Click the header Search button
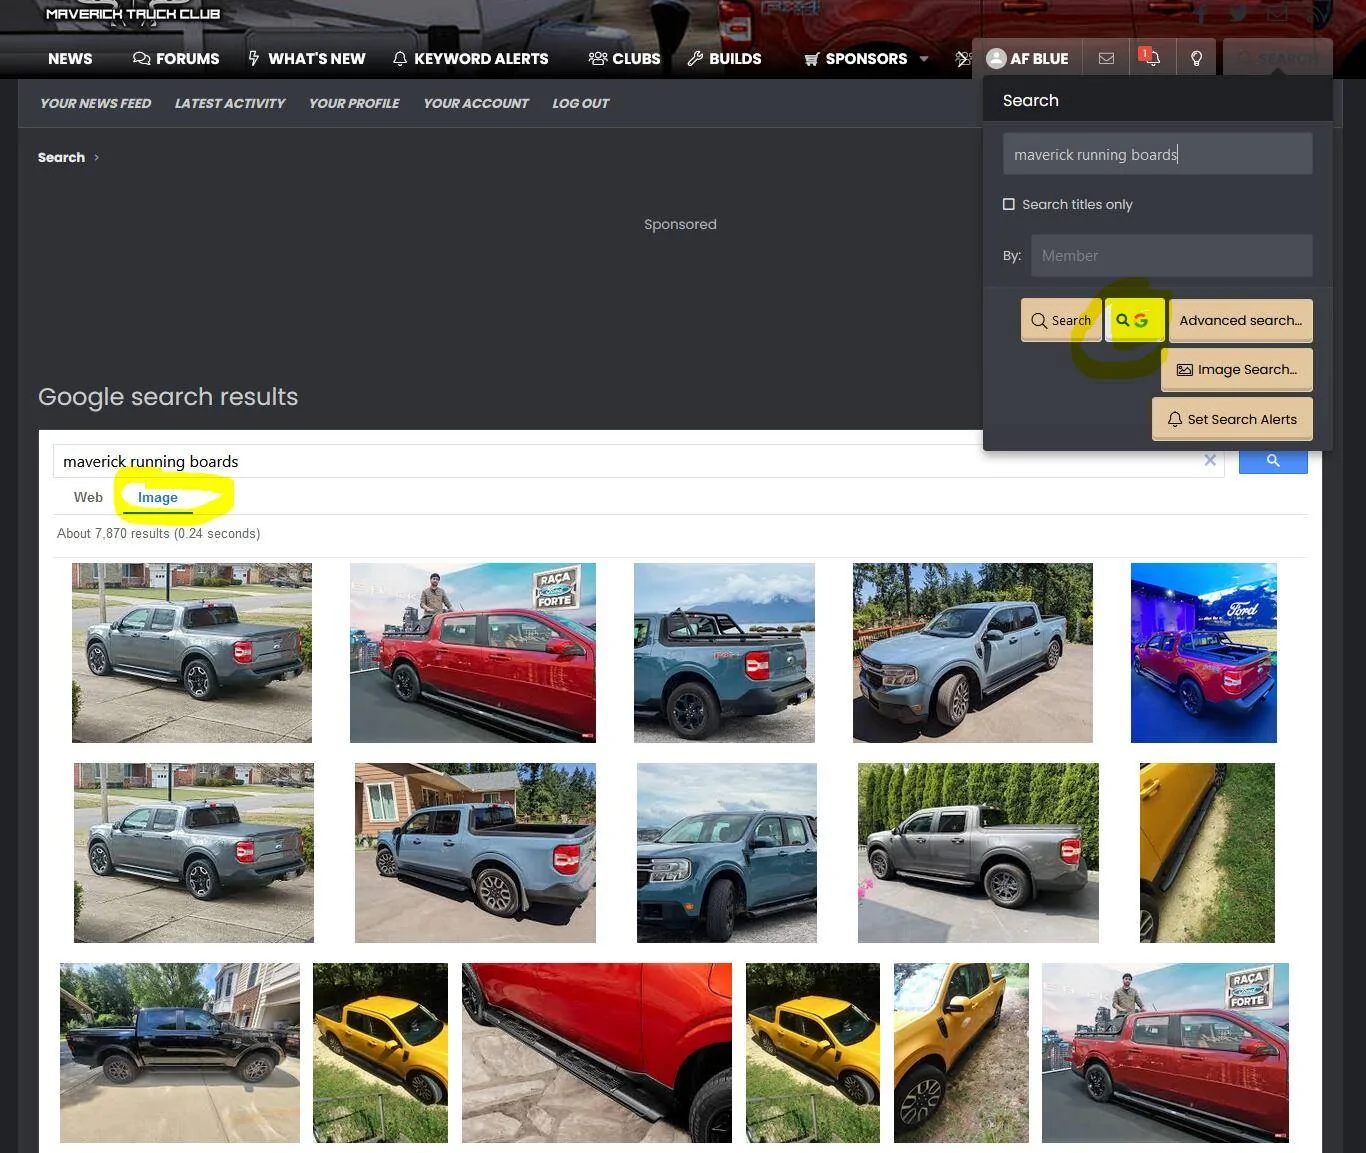 click(1278, 58)
